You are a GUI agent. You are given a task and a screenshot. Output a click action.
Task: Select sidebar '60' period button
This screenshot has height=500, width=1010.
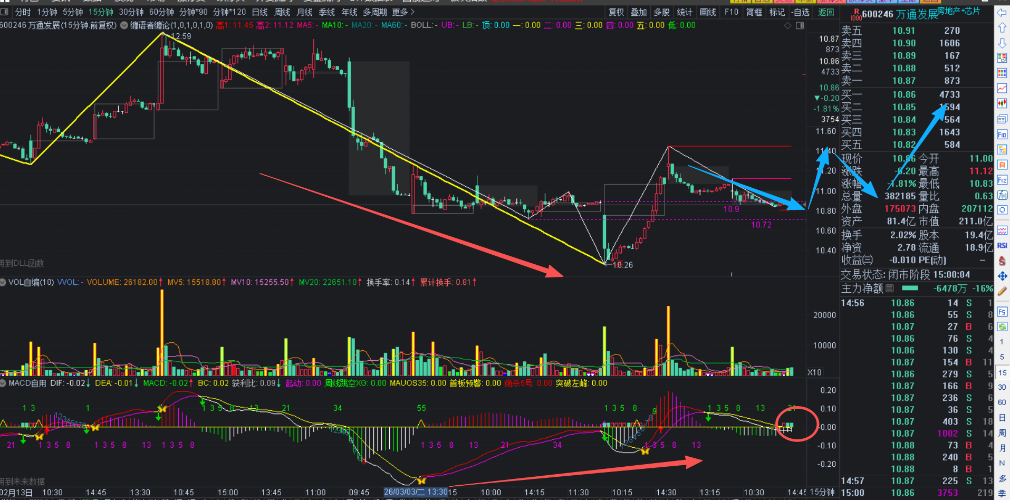(x=1002, y=403)
